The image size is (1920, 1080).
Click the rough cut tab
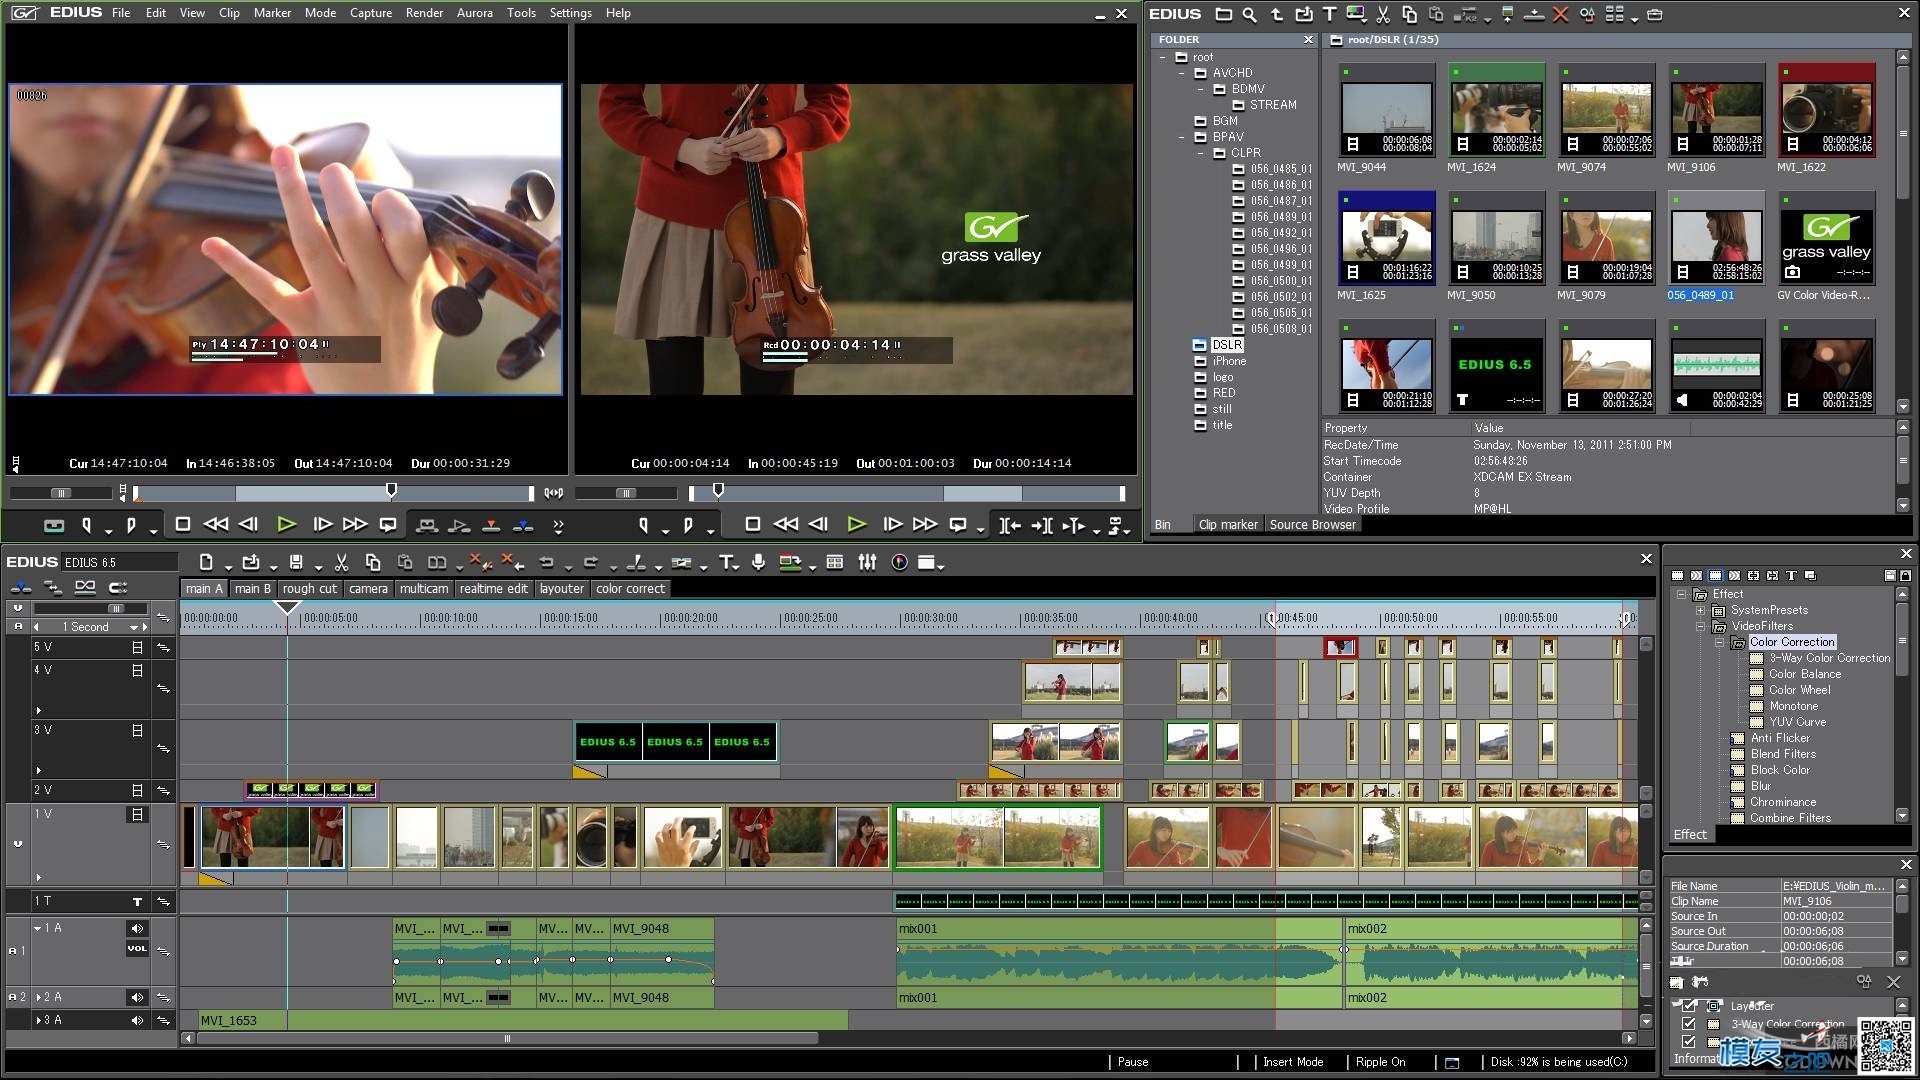(306, 588)
